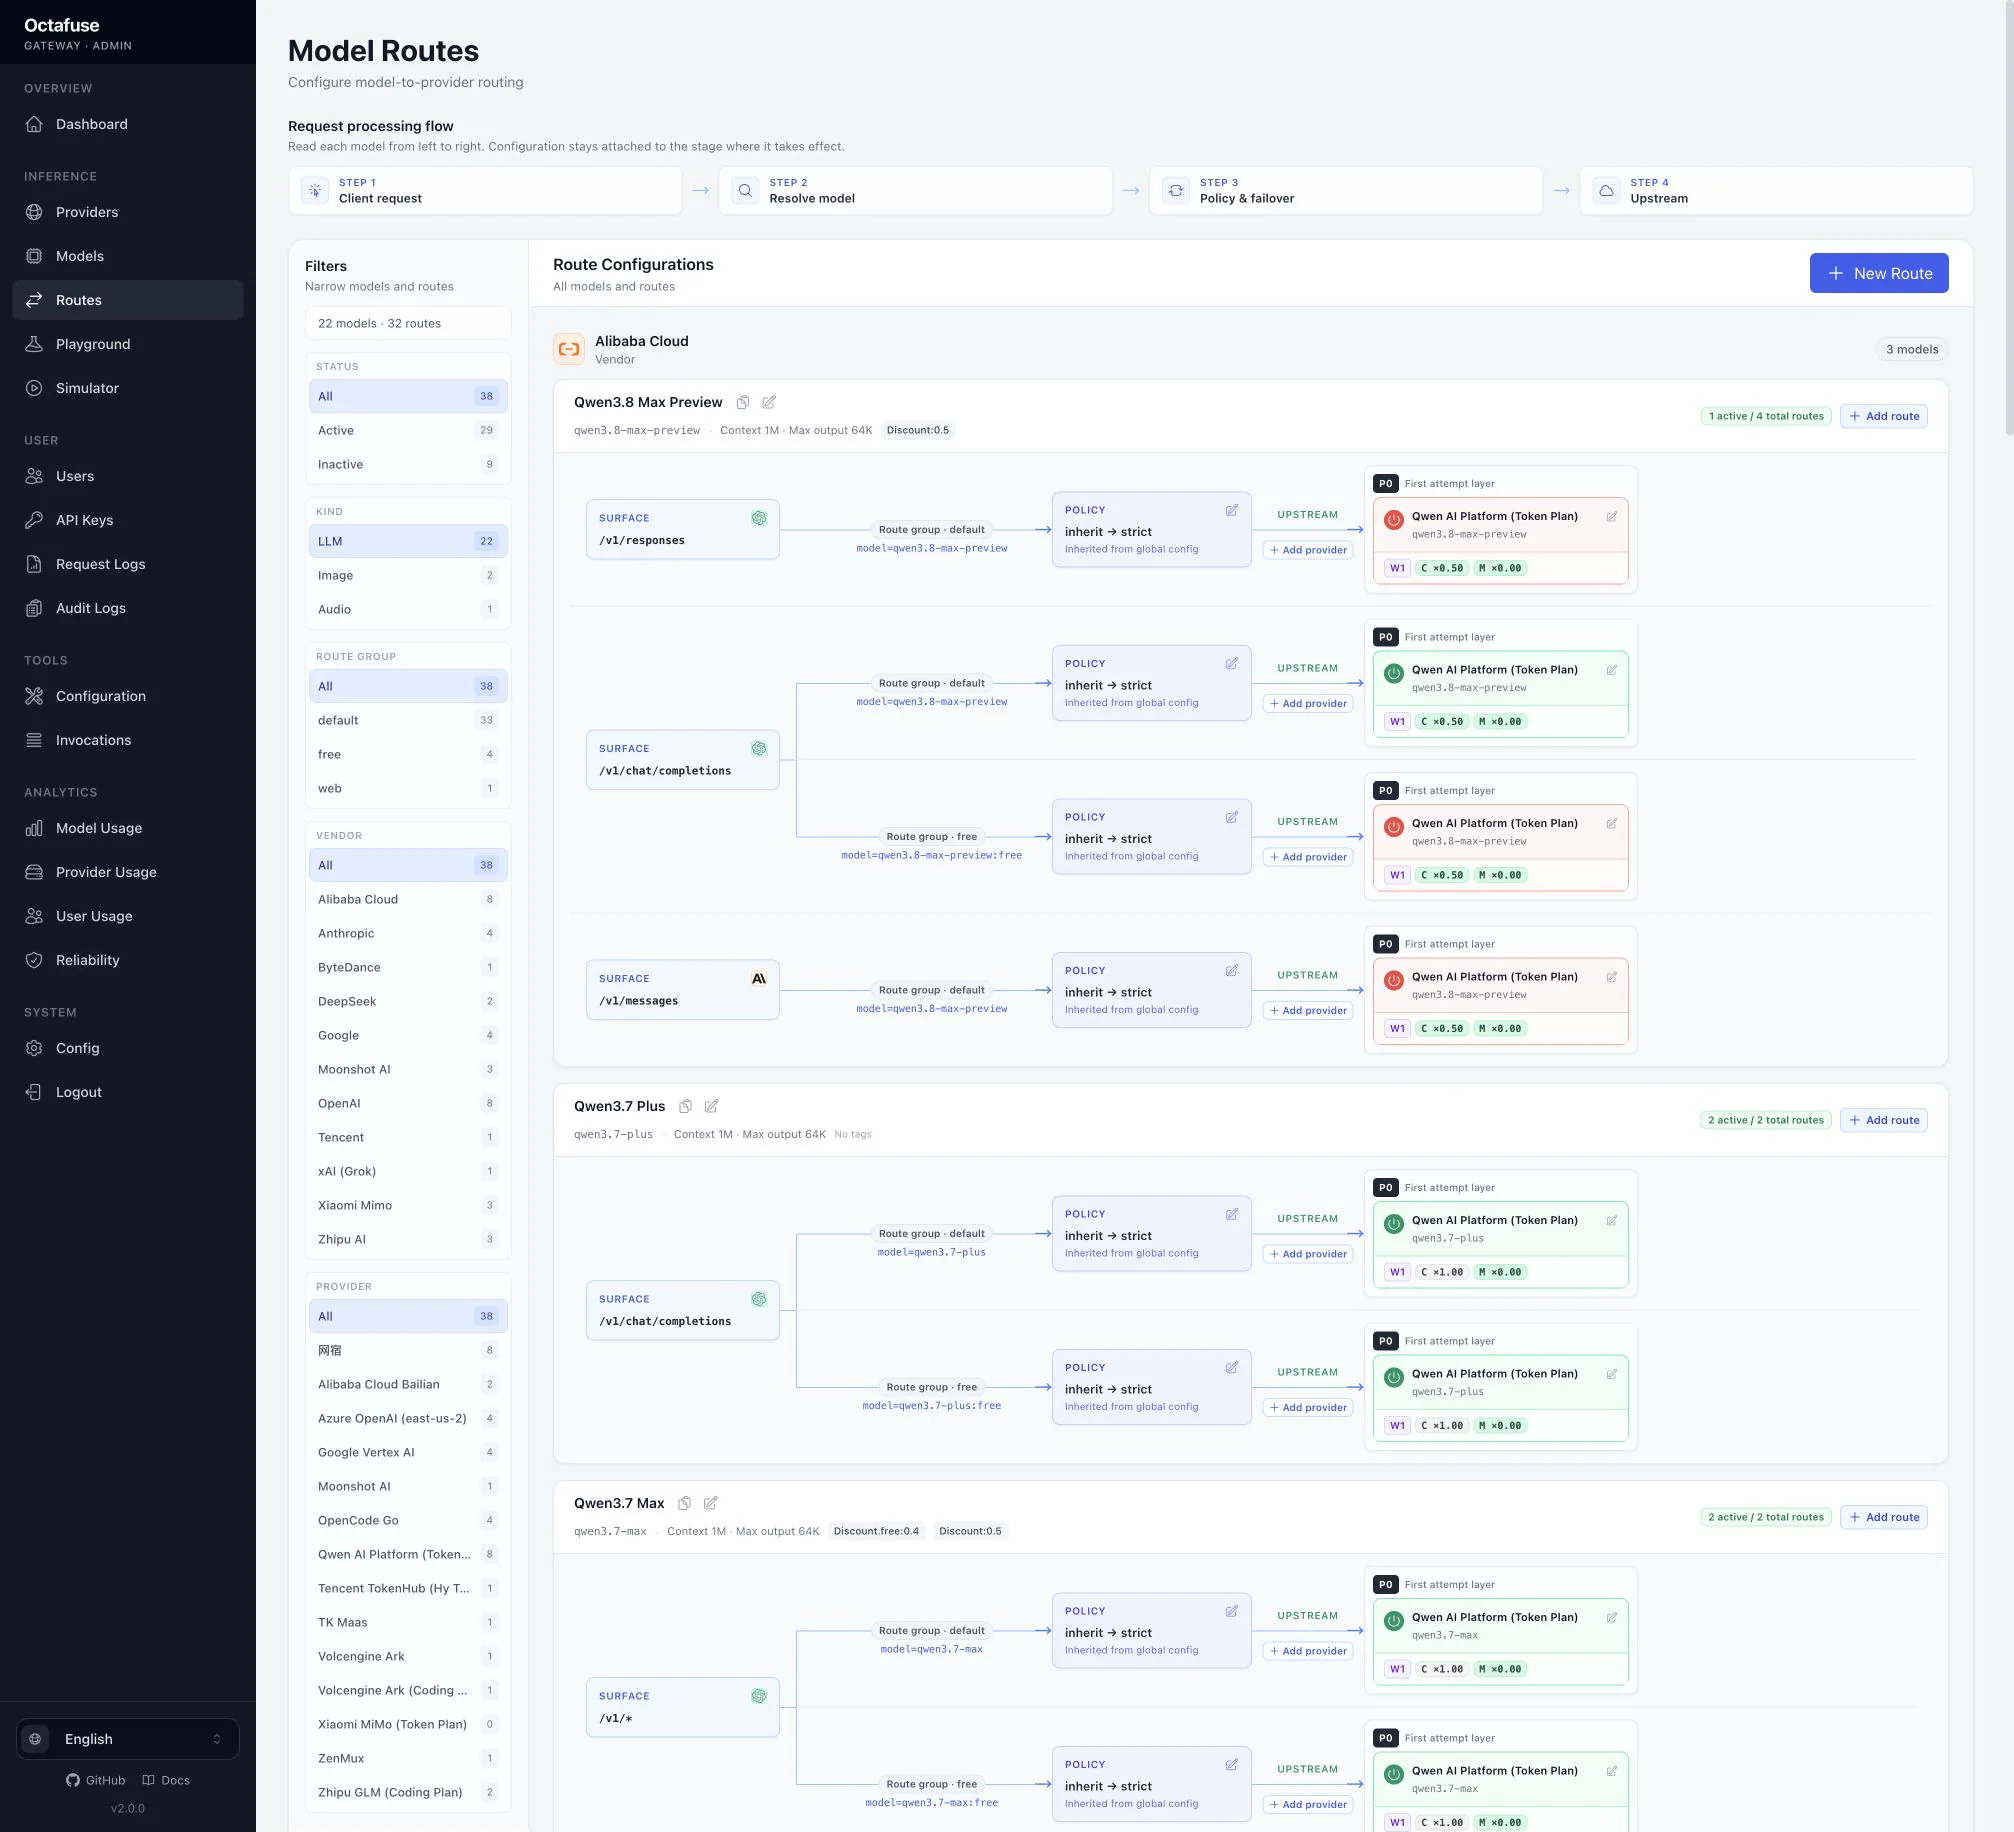
Task: Select the /v1/responses surface card
Action: (x=683, y=530)
